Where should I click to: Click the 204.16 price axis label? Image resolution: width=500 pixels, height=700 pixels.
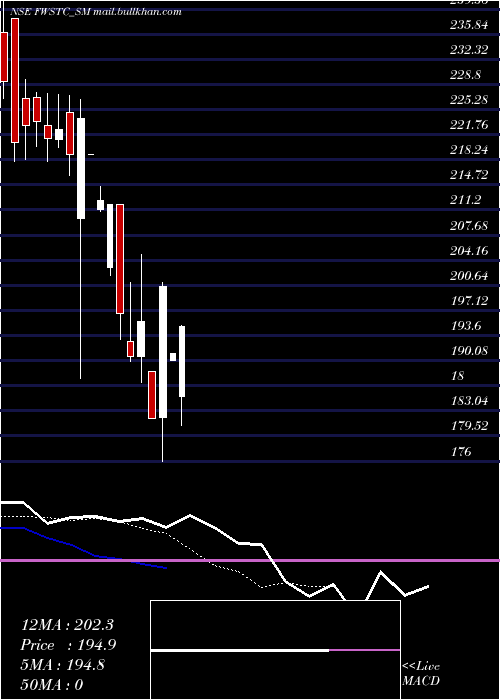(x=469, y=251)
